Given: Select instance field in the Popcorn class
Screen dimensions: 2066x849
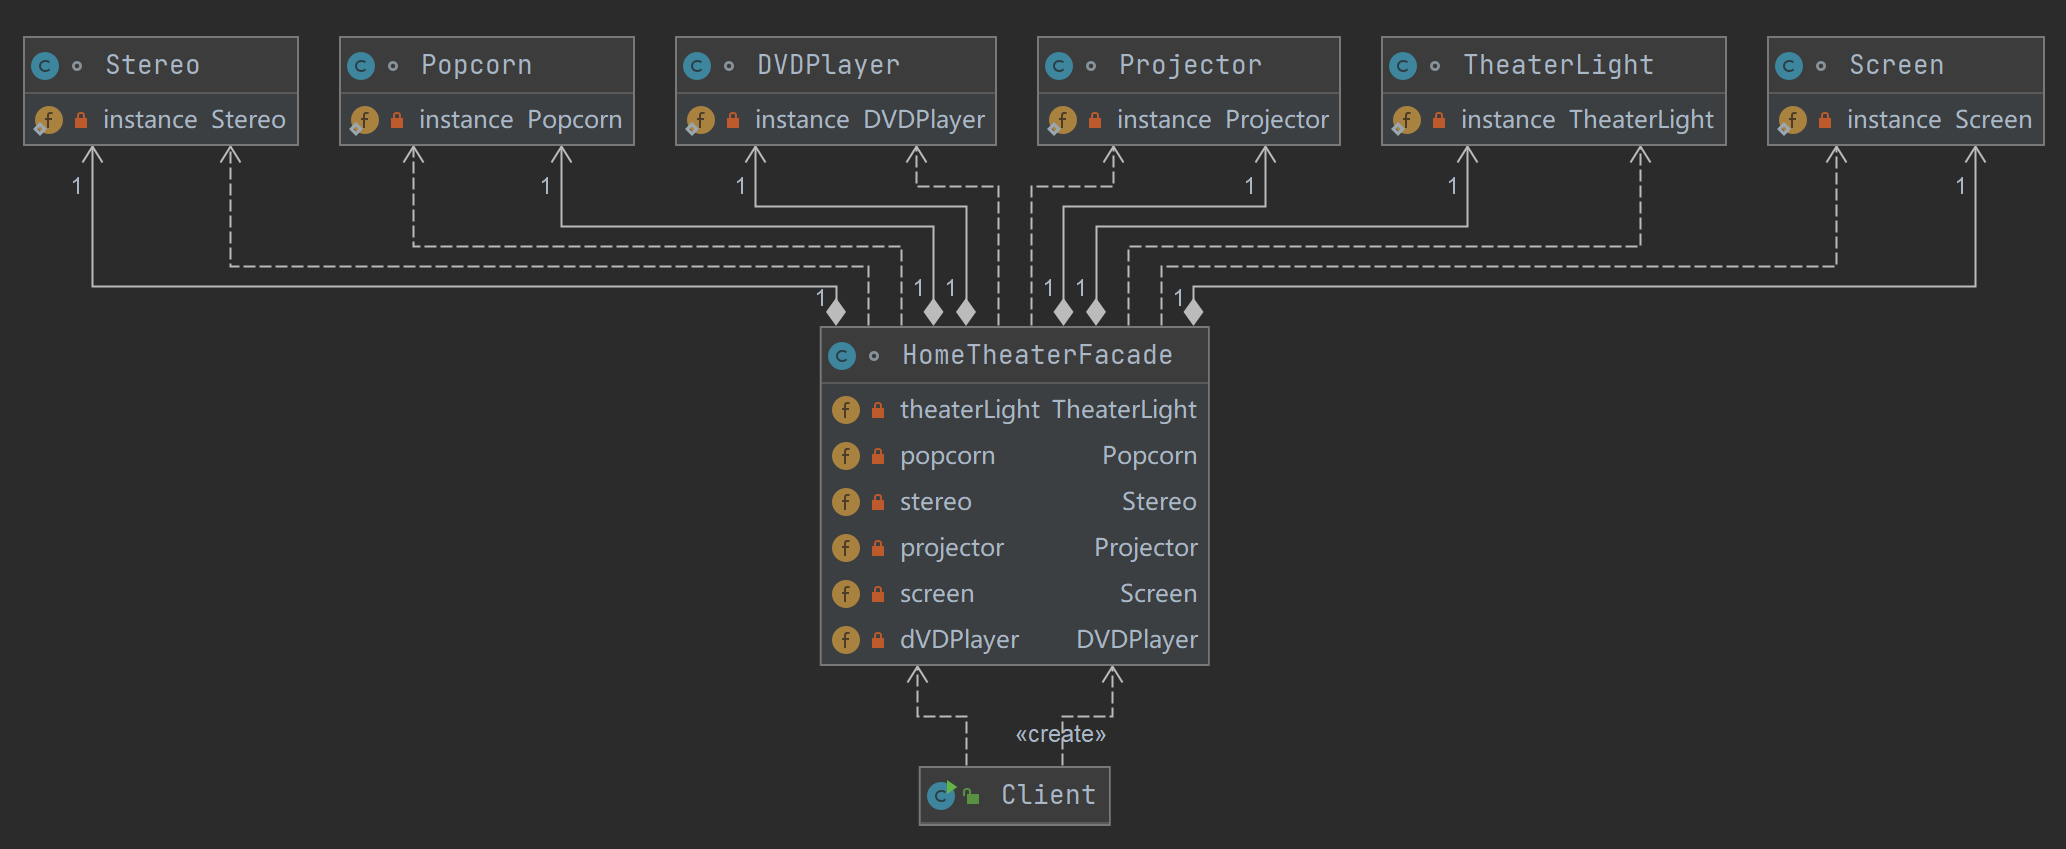Looking at the screenshot, I should (519, 120).
